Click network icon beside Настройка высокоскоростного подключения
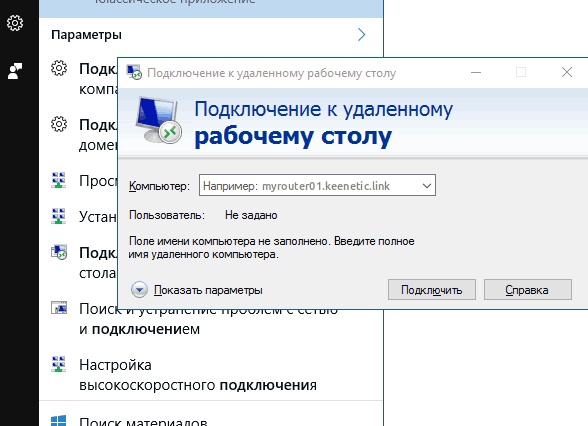Screen dimensions: 588x426 pyautogui.click(x=58, y=364)
